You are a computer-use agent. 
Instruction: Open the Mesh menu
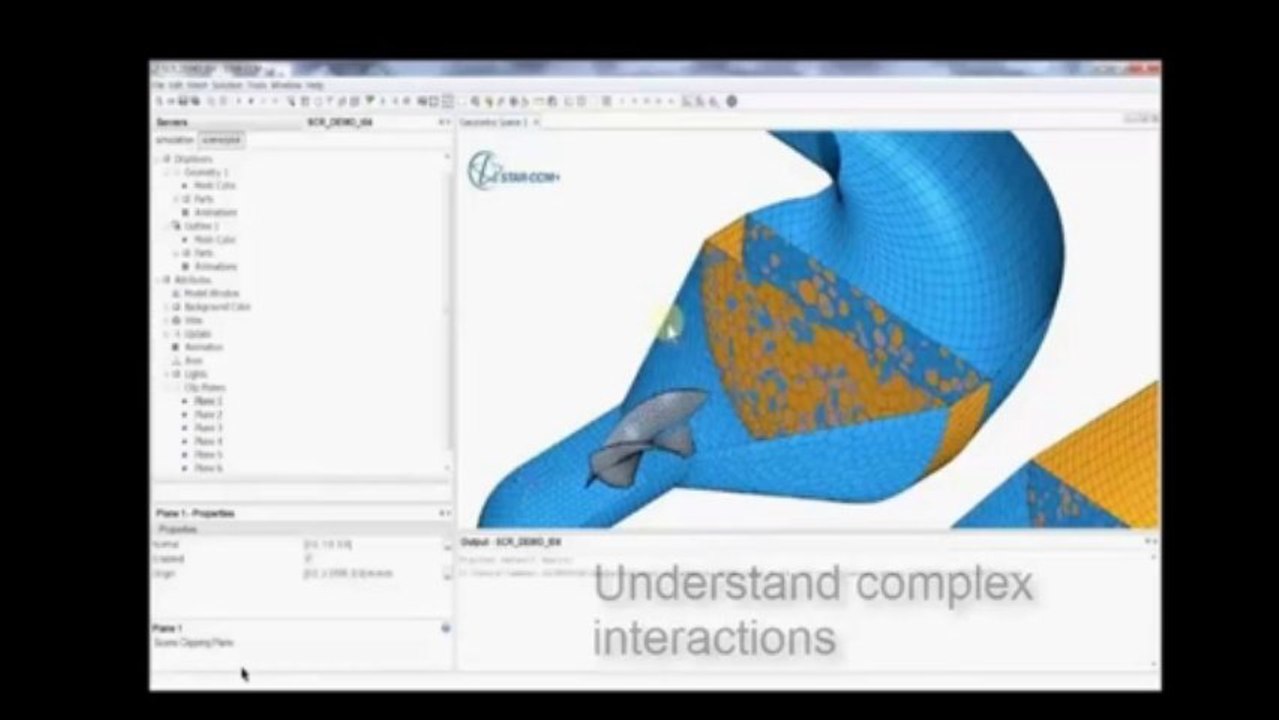(197, 86)
